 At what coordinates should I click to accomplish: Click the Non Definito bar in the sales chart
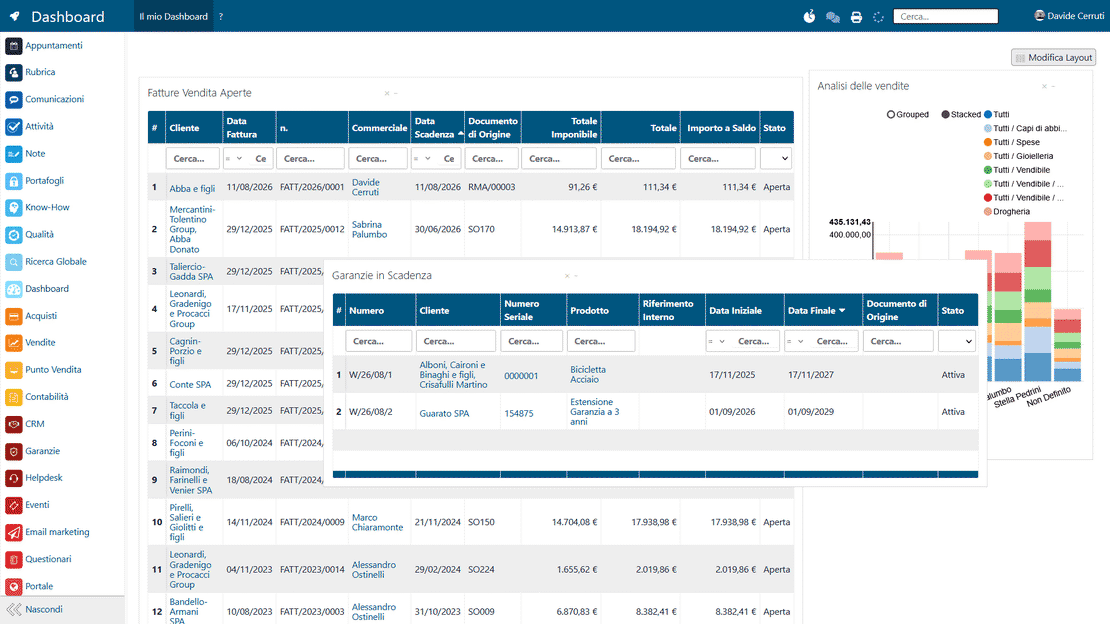1068,345
